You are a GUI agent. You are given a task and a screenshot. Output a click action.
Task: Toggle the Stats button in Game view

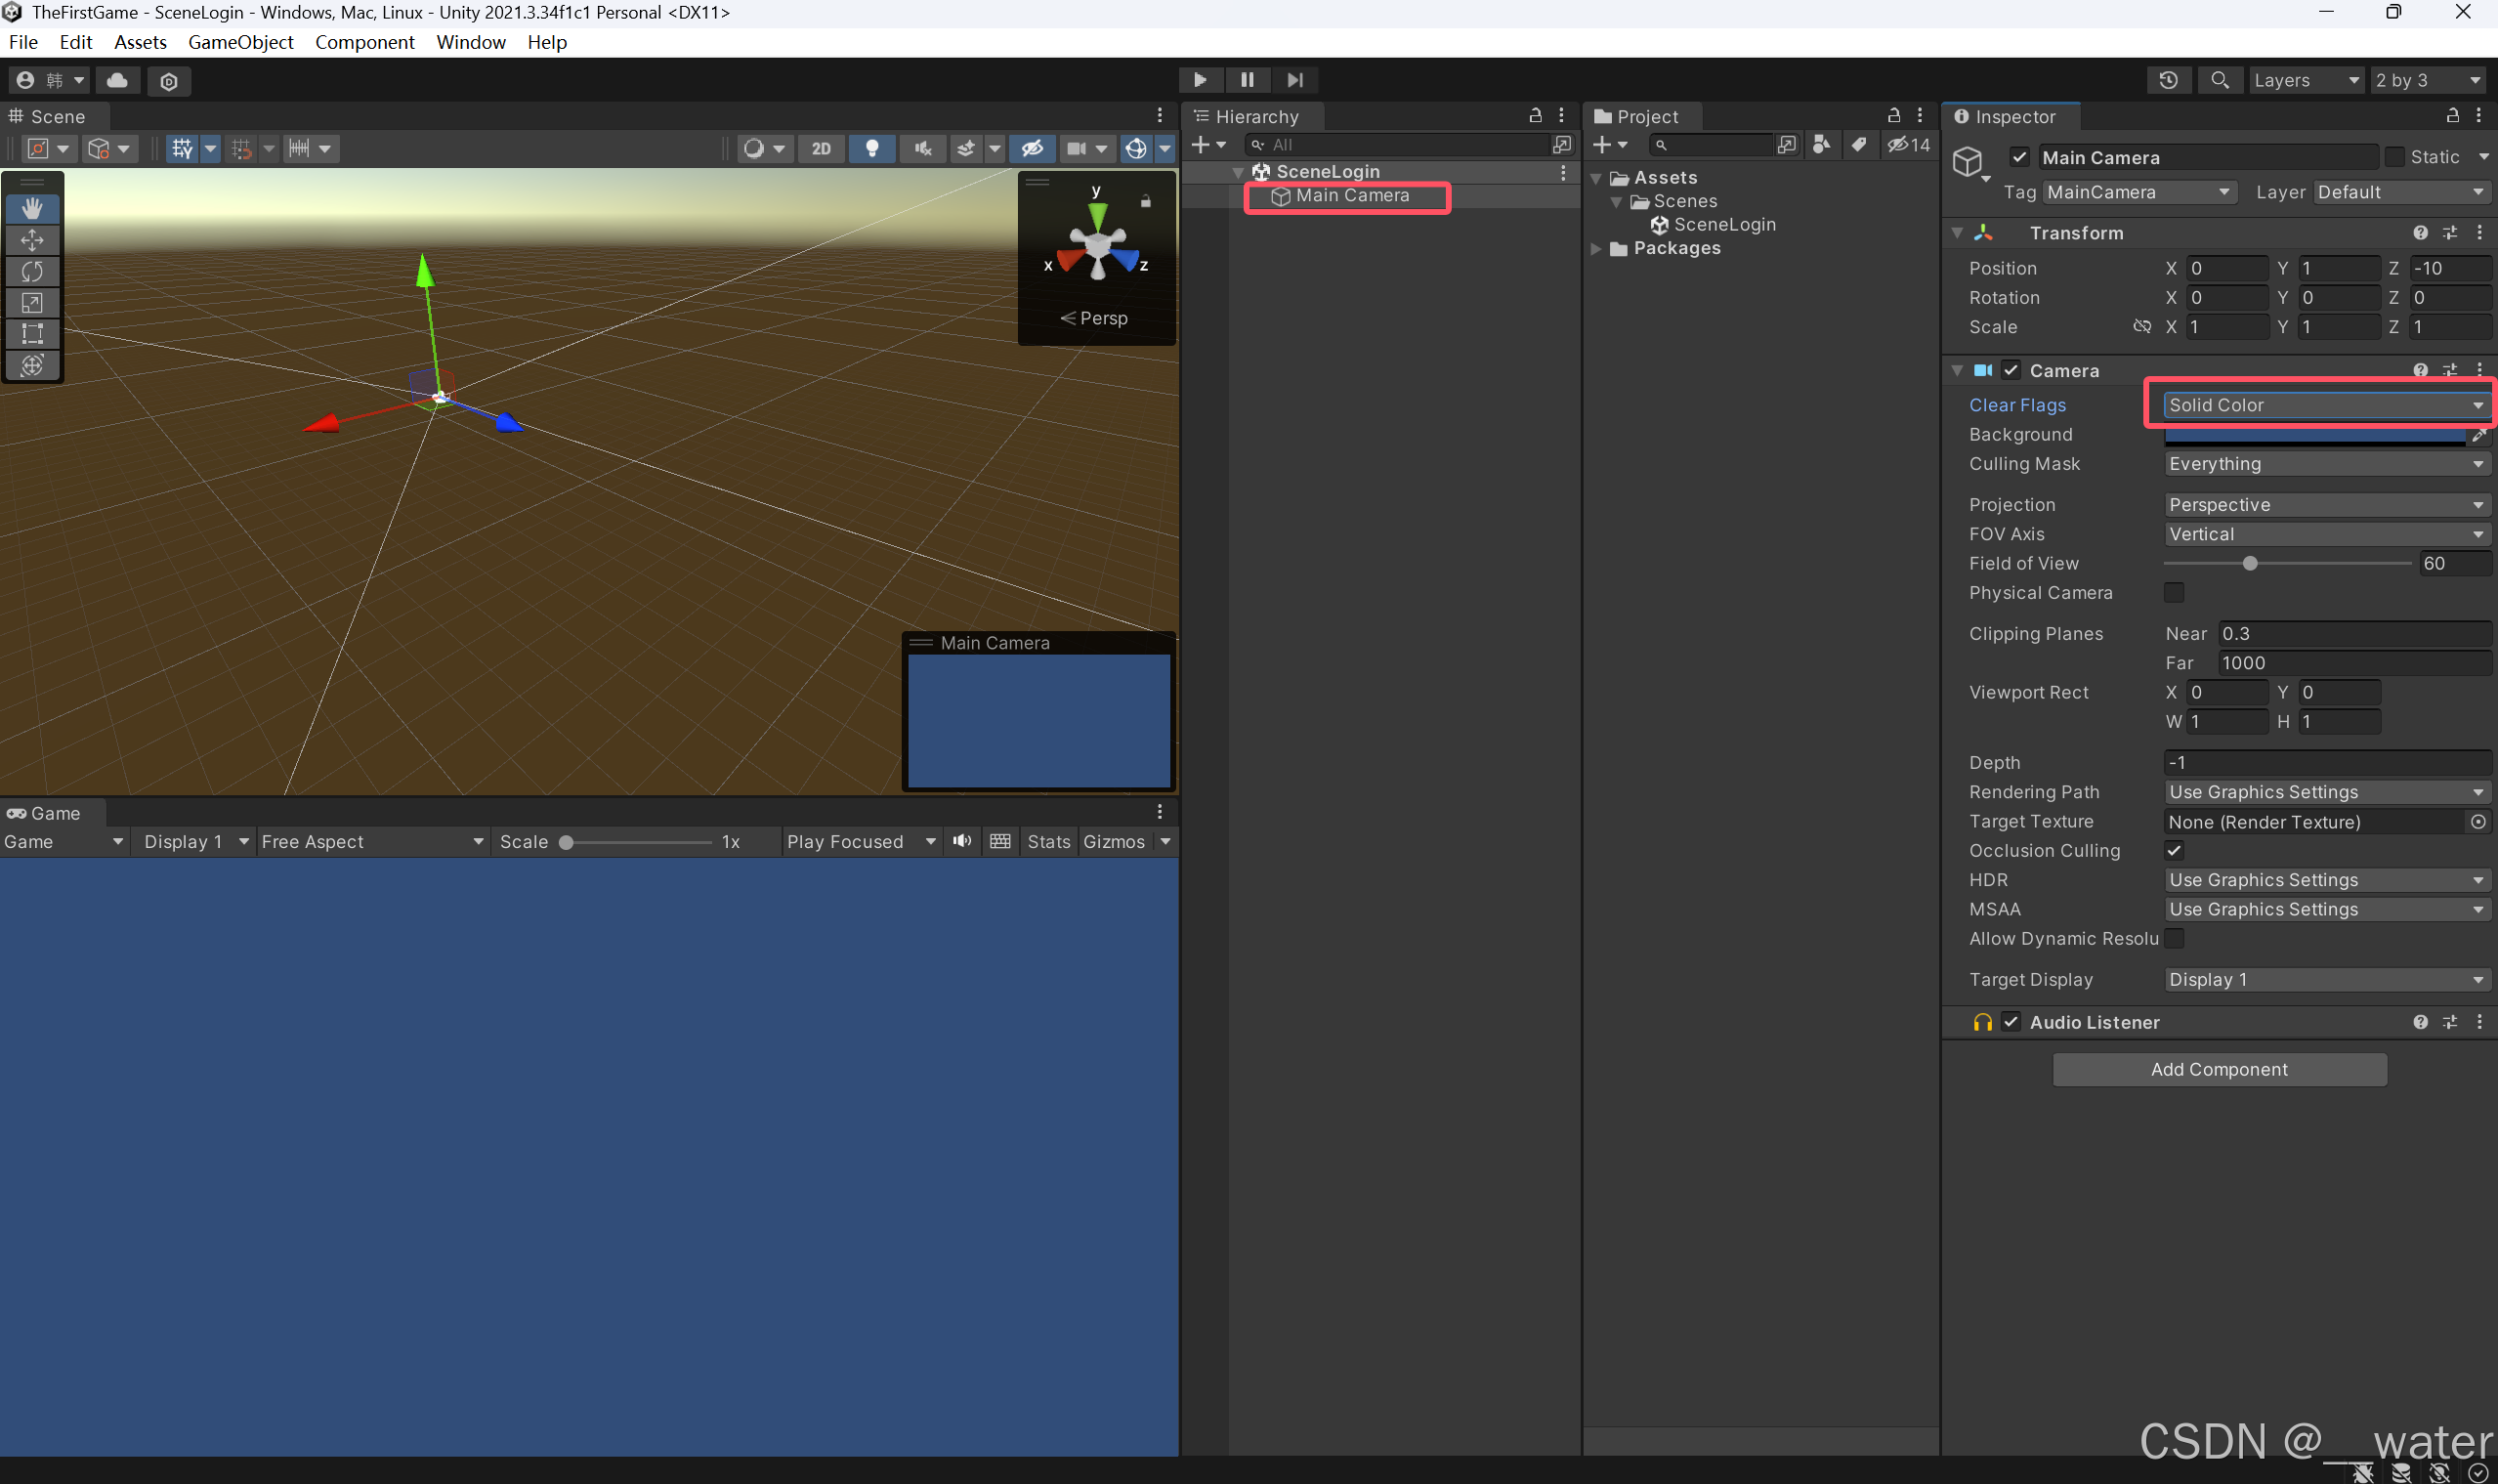click(1048, 842)
